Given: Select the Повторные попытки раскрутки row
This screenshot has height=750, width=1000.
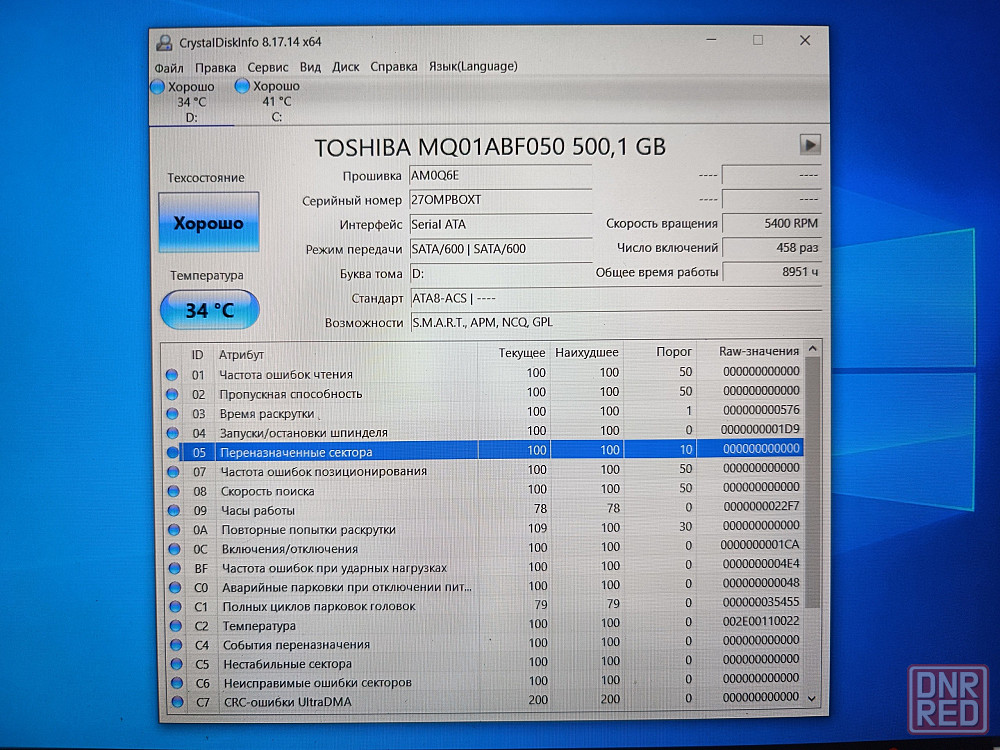Looking at the screenshot, I should click(483, 528).
